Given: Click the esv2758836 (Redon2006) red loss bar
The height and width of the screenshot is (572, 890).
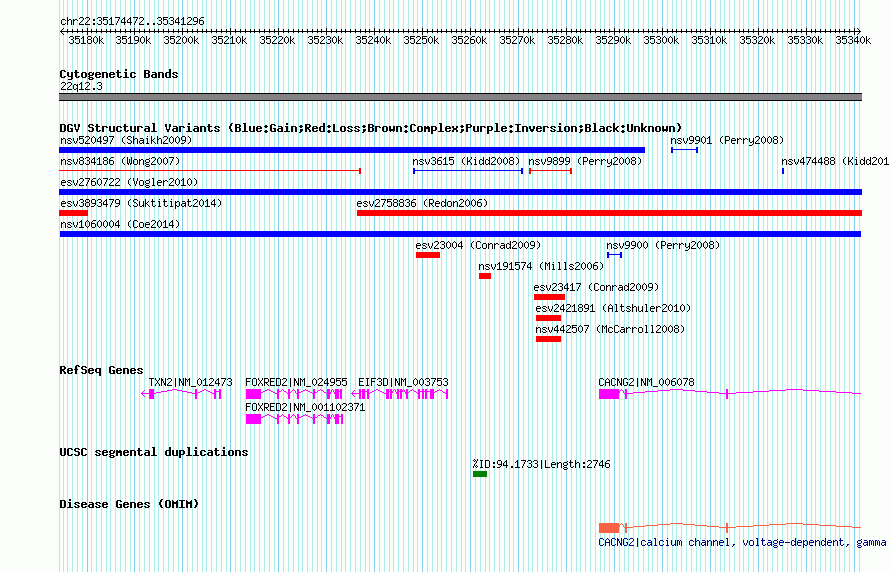Looking at the screenshot, I should click(x=610, y=213).
